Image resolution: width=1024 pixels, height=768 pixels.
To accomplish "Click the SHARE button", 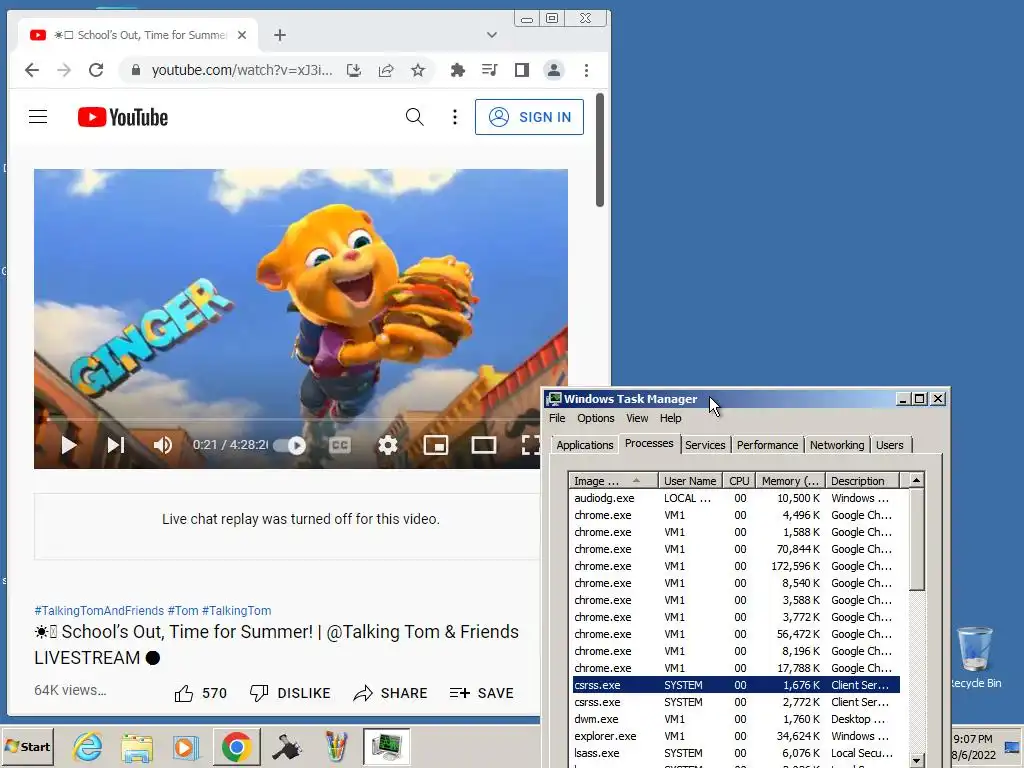I will (390, 693).
